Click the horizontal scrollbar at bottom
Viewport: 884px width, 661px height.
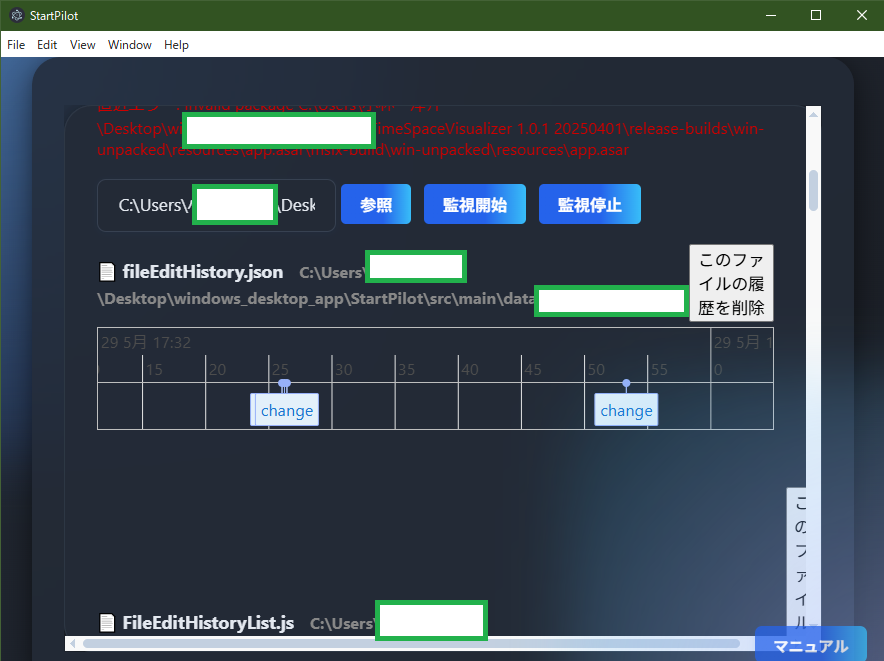pyautogui.click(x=410, y=643)
